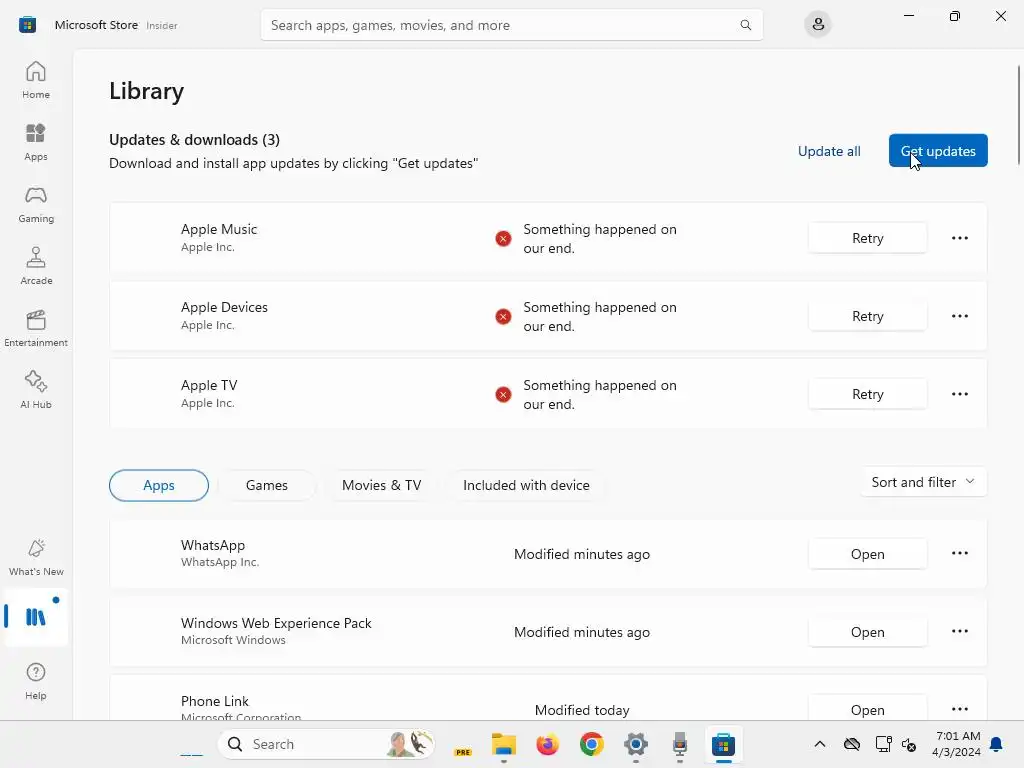Screen dimensions: 1024x768
Task: Show hidden system tray icons
Action: [820, 744]
